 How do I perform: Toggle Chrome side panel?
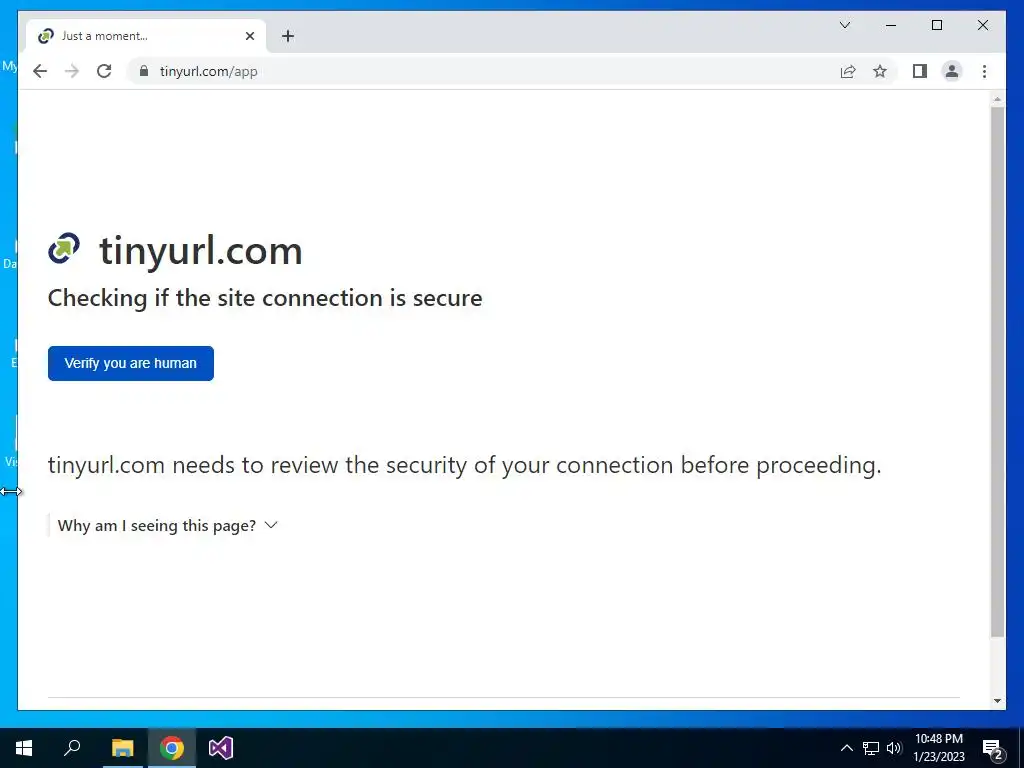920,71
